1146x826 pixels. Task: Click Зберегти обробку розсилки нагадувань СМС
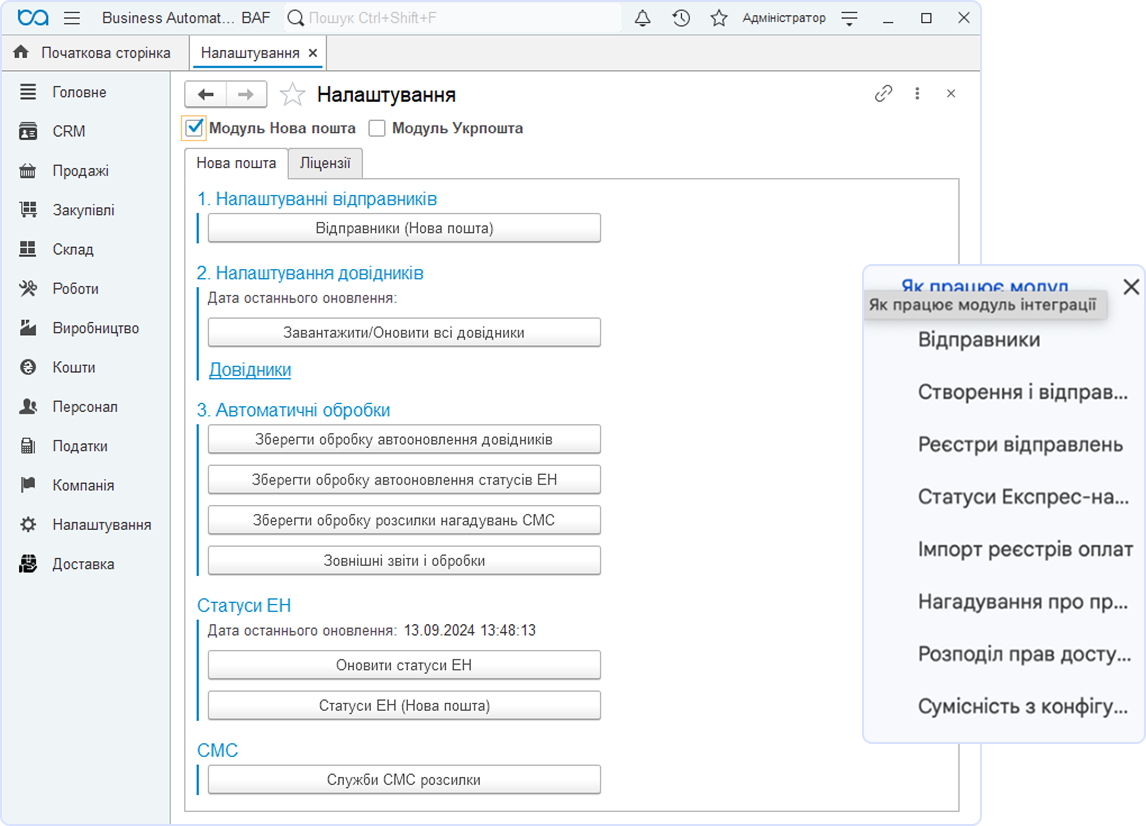coord(404,520)
